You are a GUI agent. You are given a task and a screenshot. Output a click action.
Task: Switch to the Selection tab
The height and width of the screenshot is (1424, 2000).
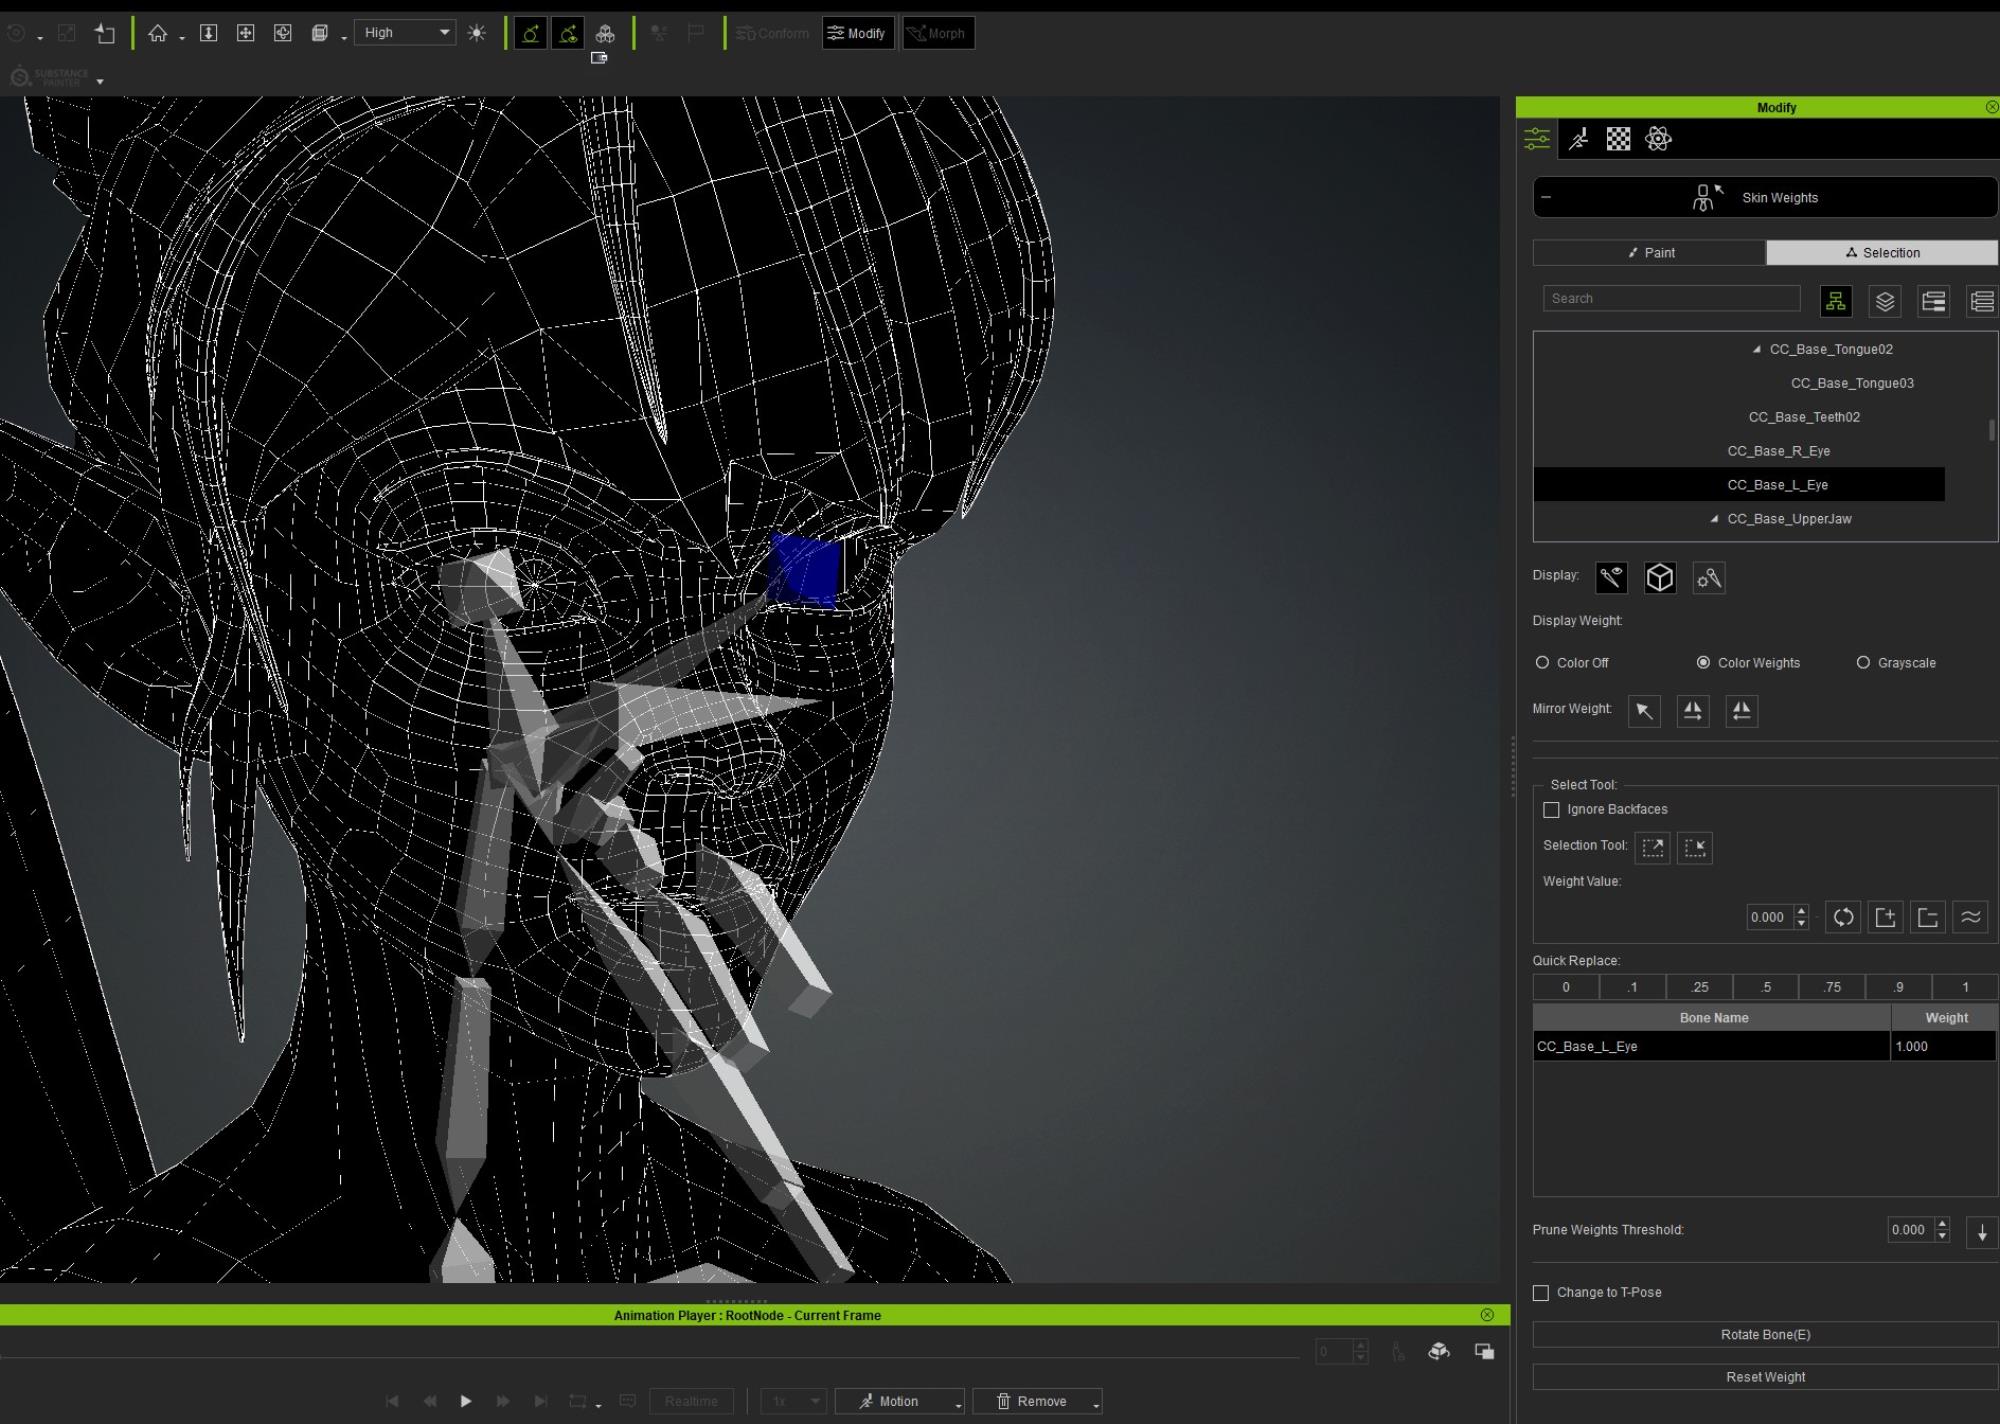point(1882,253)
